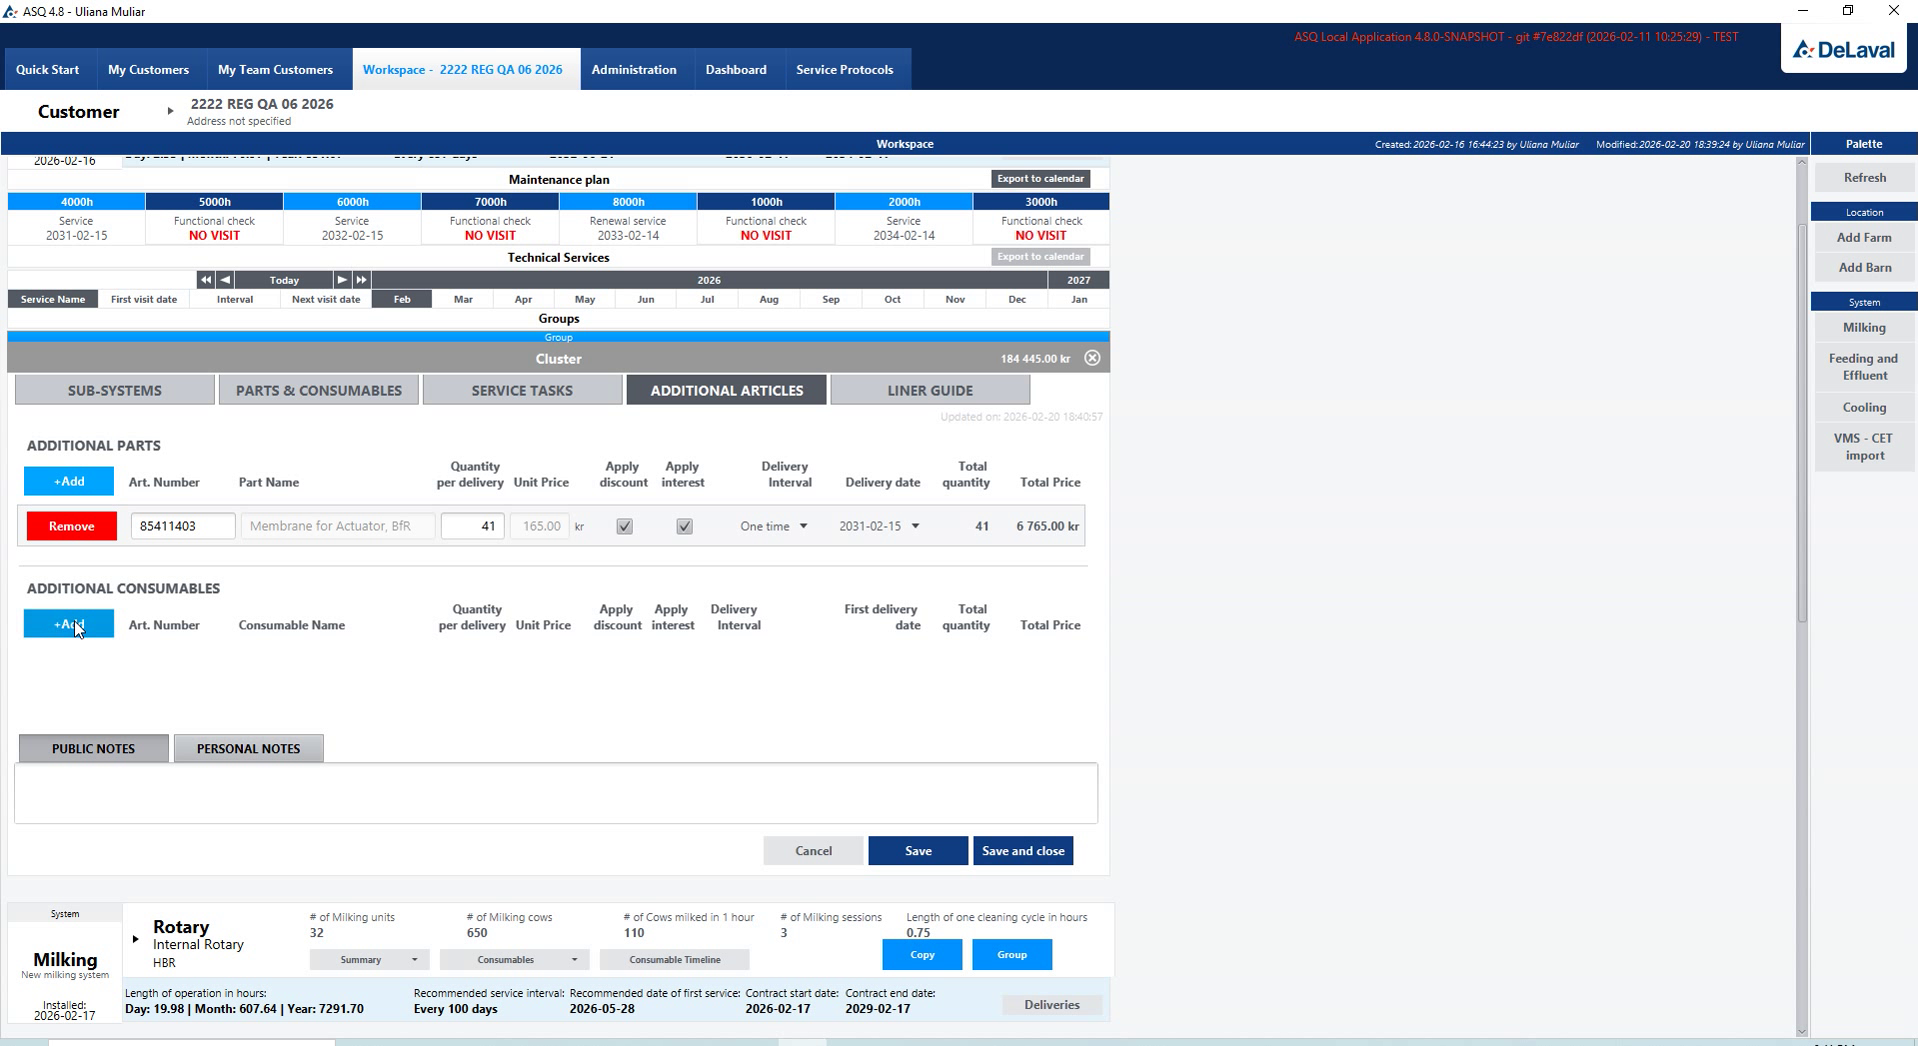The width and height of the screenshot is (1918, 1046).
Task: Open the LINER GUIDE tab
Action: pos(930,390)
